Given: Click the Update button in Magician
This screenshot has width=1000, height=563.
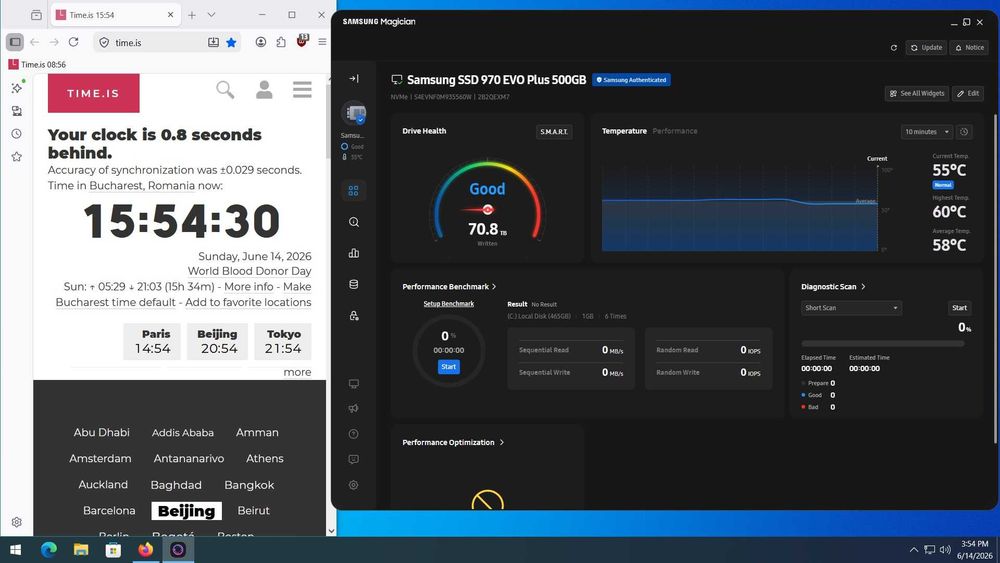Looking at the screenshot, I should [926, 48].
